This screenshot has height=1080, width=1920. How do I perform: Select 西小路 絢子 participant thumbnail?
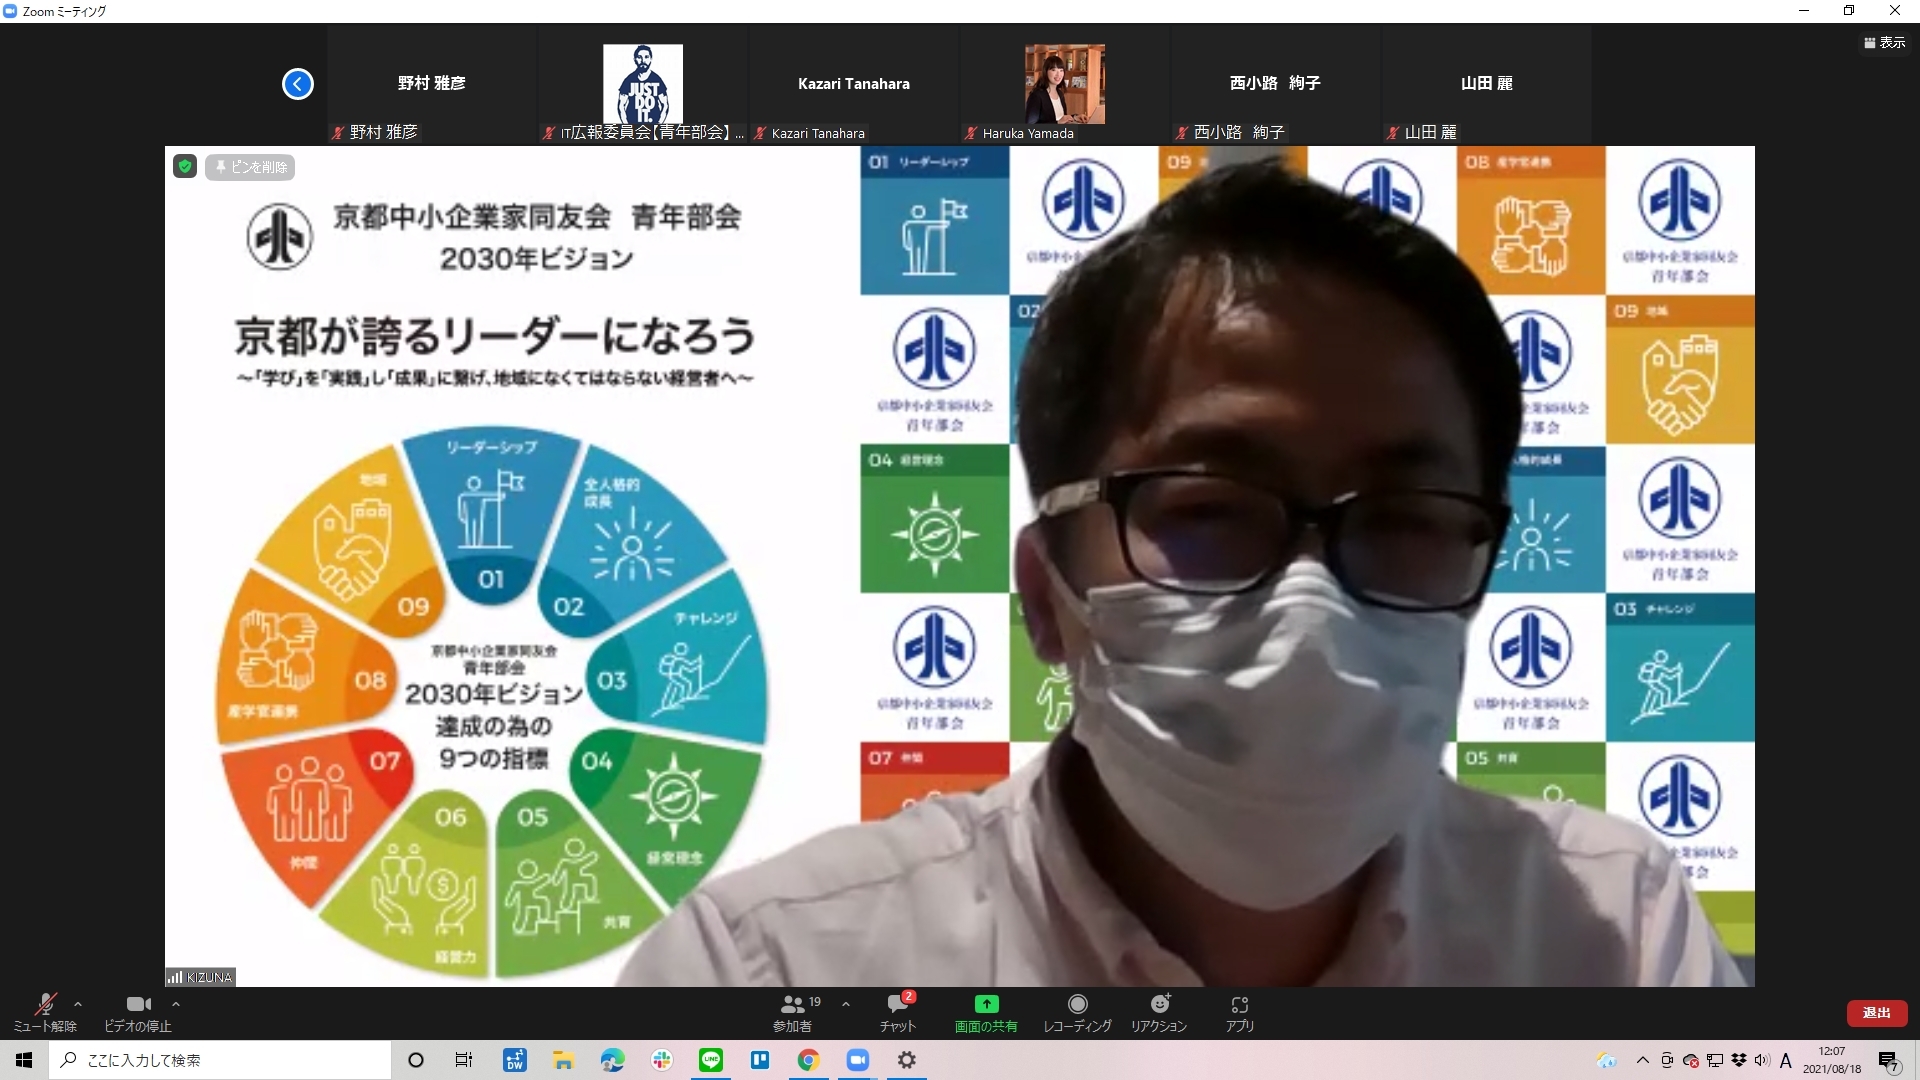1276,84
